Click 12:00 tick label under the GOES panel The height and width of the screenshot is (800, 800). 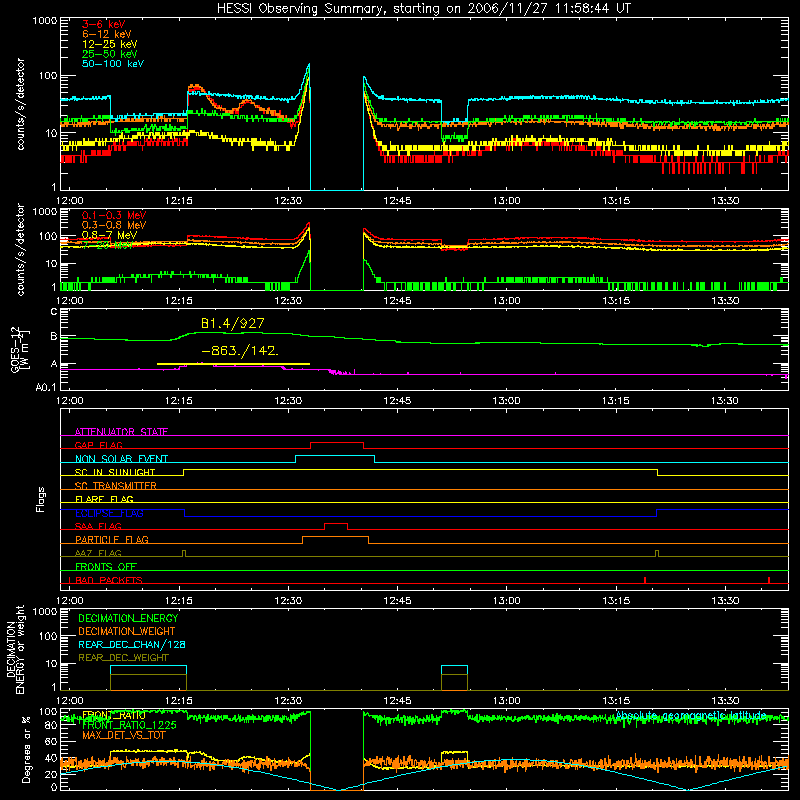point(70,401)
